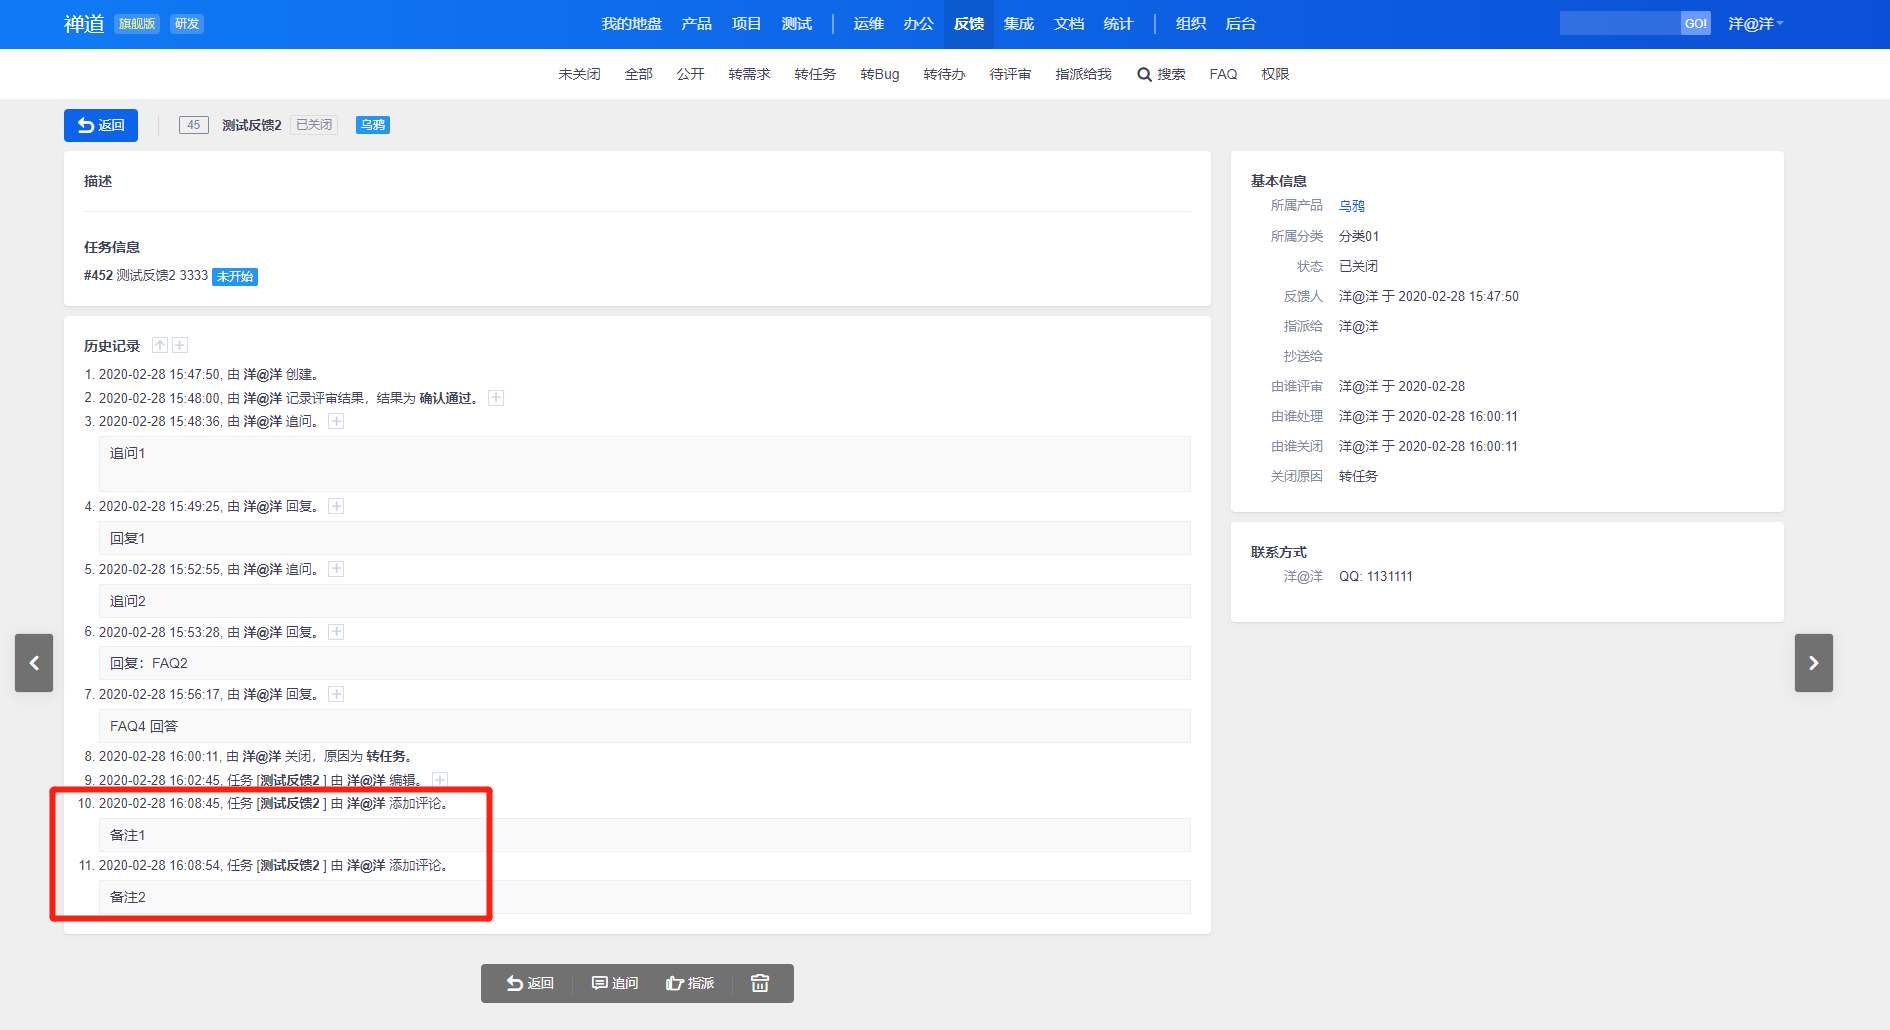This screenshot has height=1030, width=1890.
Task: Switch to the 转Bug tab
Action: (879, 74)
